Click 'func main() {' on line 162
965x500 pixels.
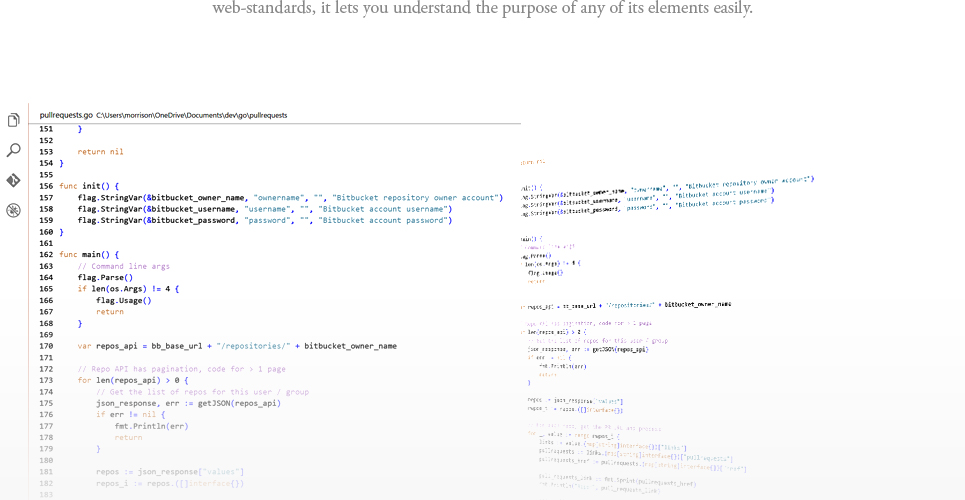coord(89,254)
